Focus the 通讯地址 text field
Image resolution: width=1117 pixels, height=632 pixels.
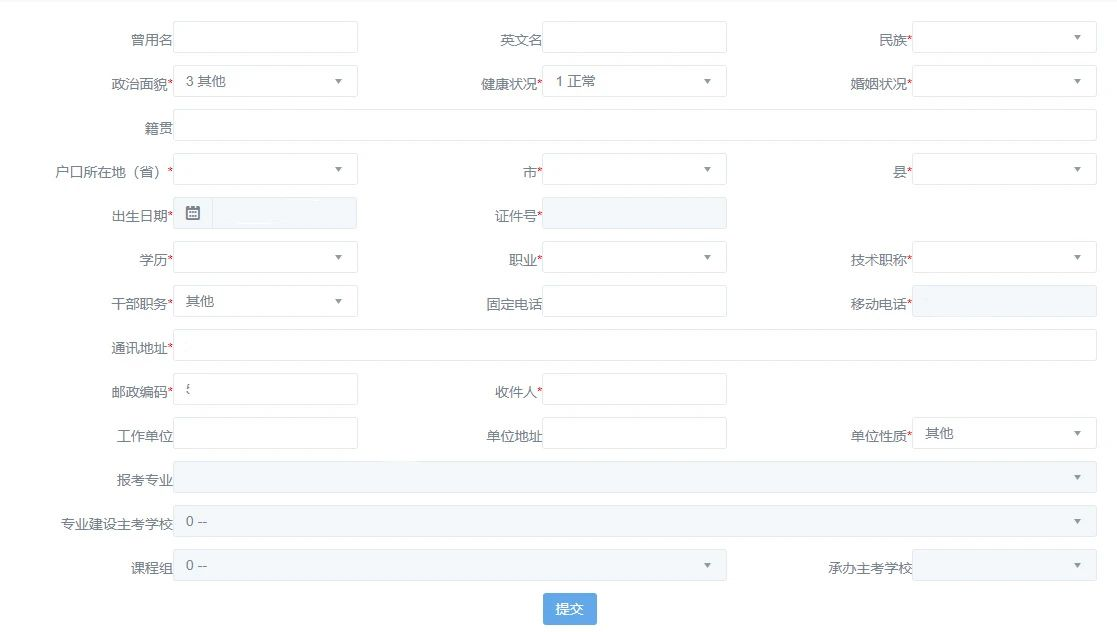pyautogui.click(x=634, y=346)
